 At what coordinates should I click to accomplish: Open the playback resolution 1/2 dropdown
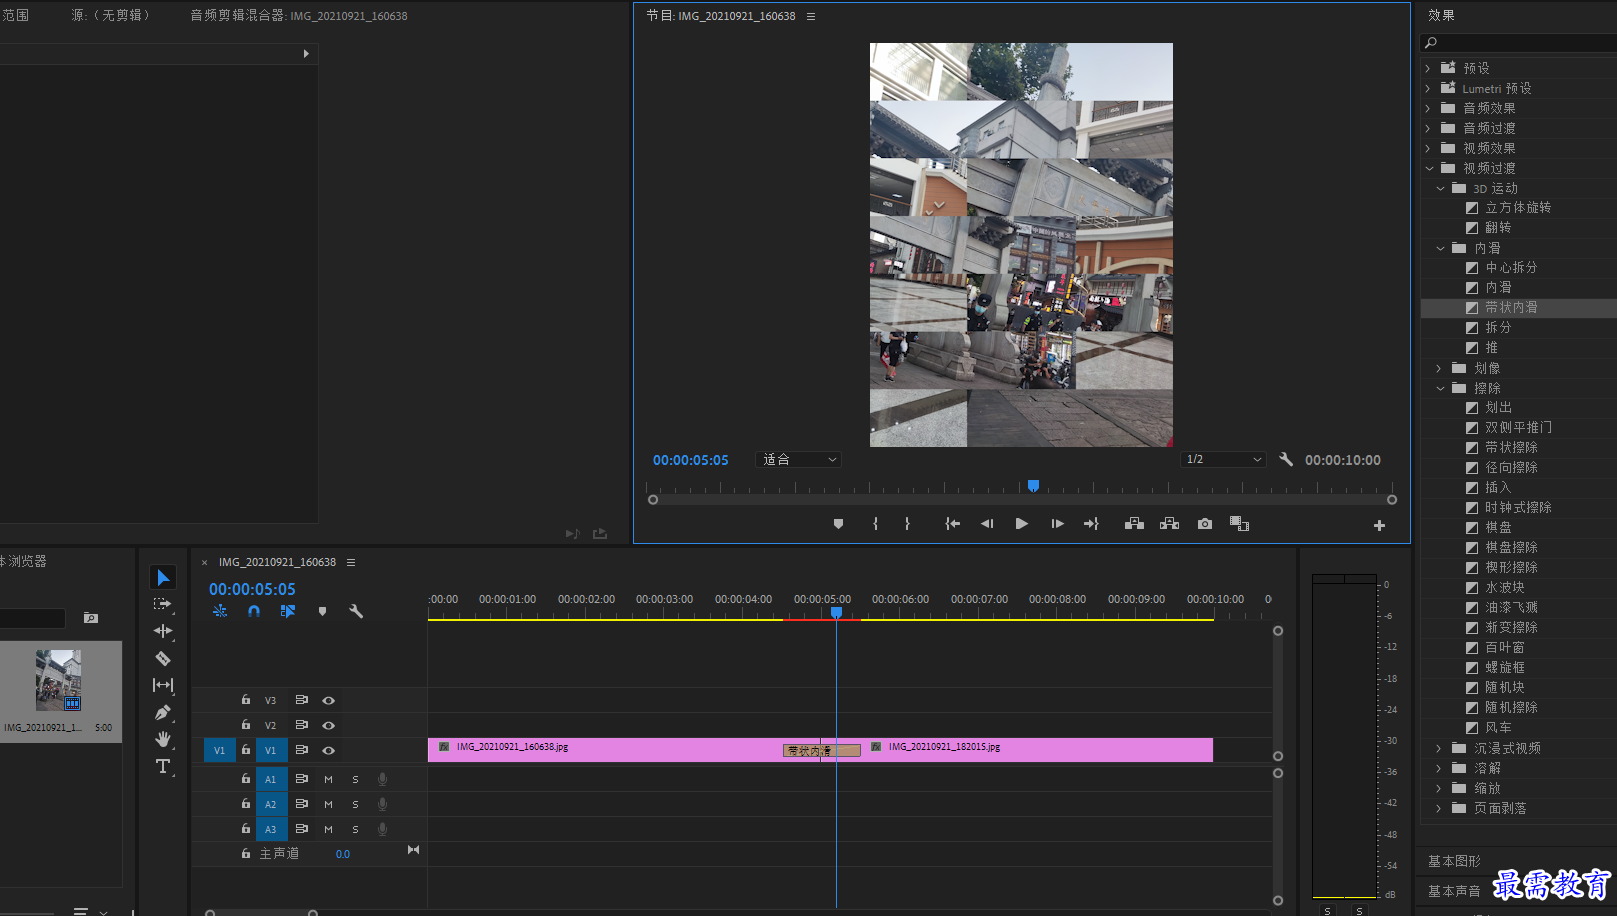coord(1224,460)
